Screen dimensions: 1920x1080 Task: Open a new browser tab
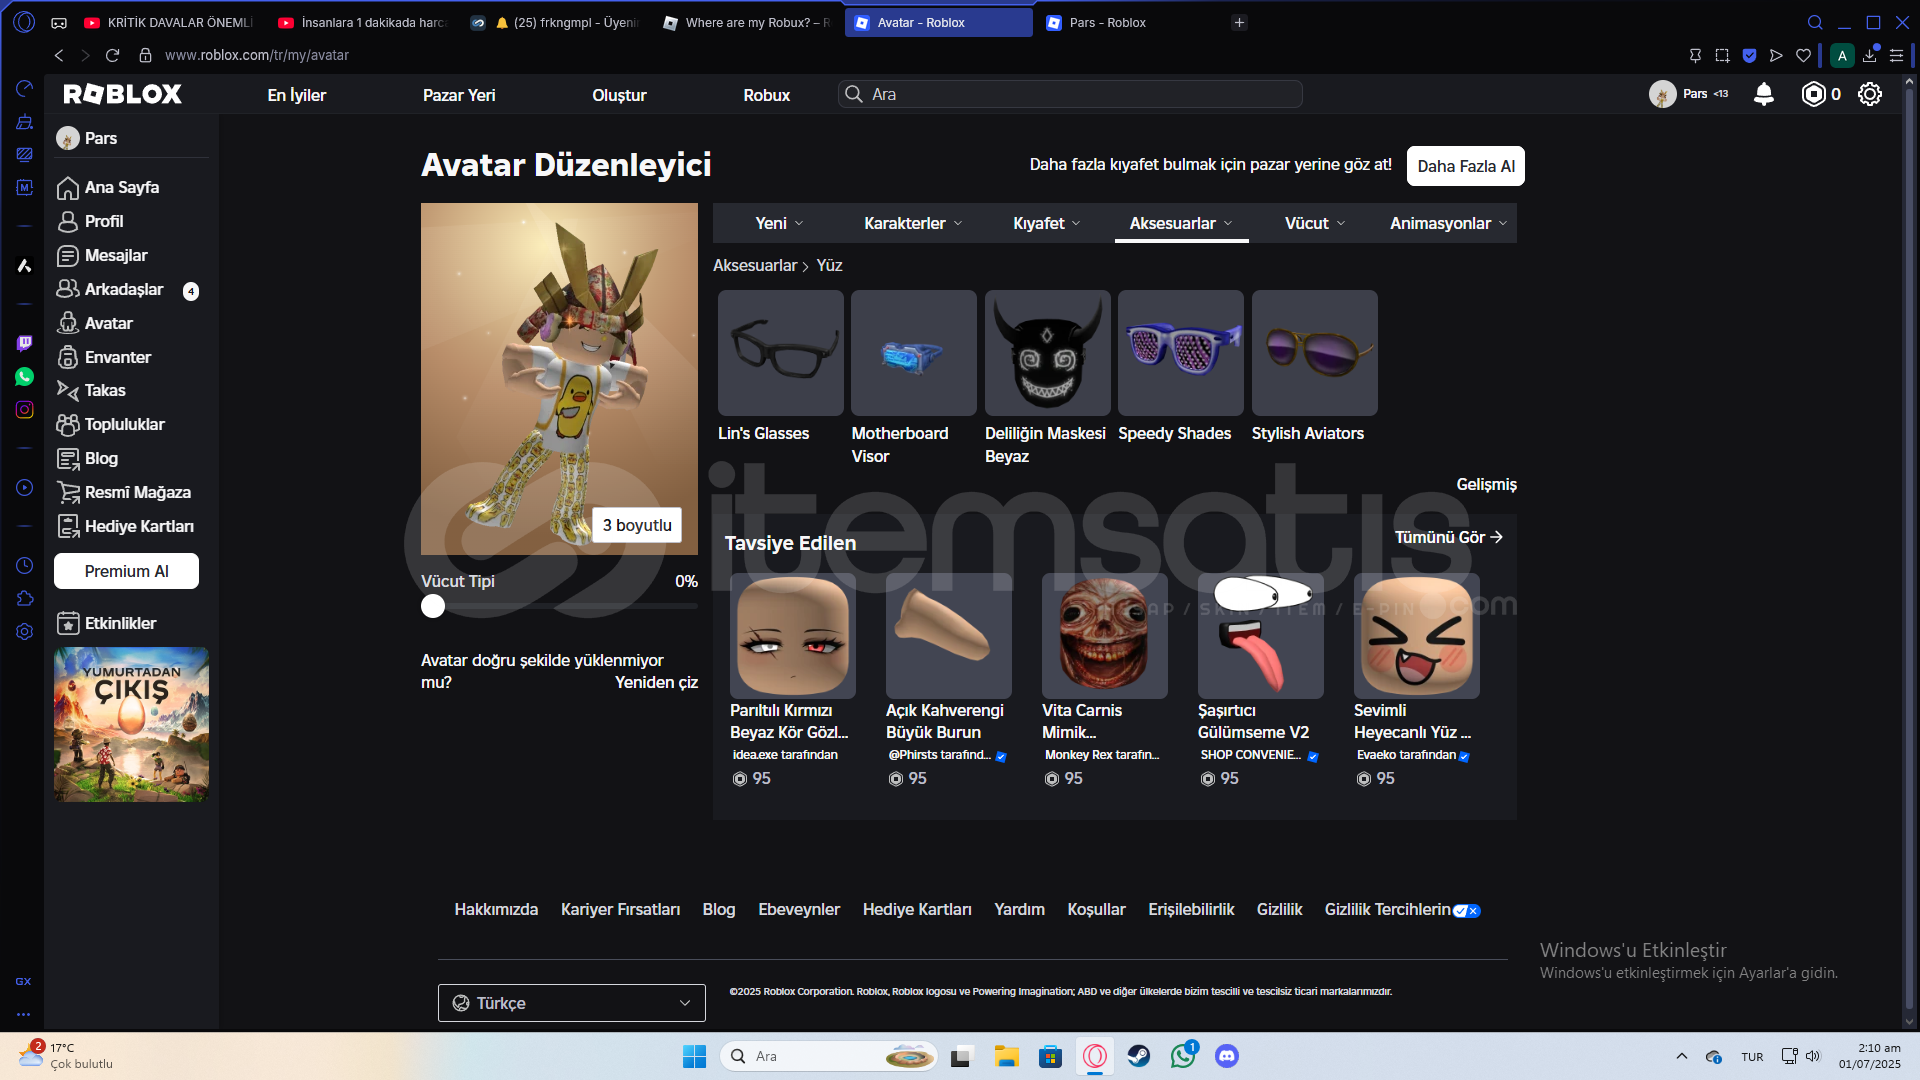tap(1239, 22)
